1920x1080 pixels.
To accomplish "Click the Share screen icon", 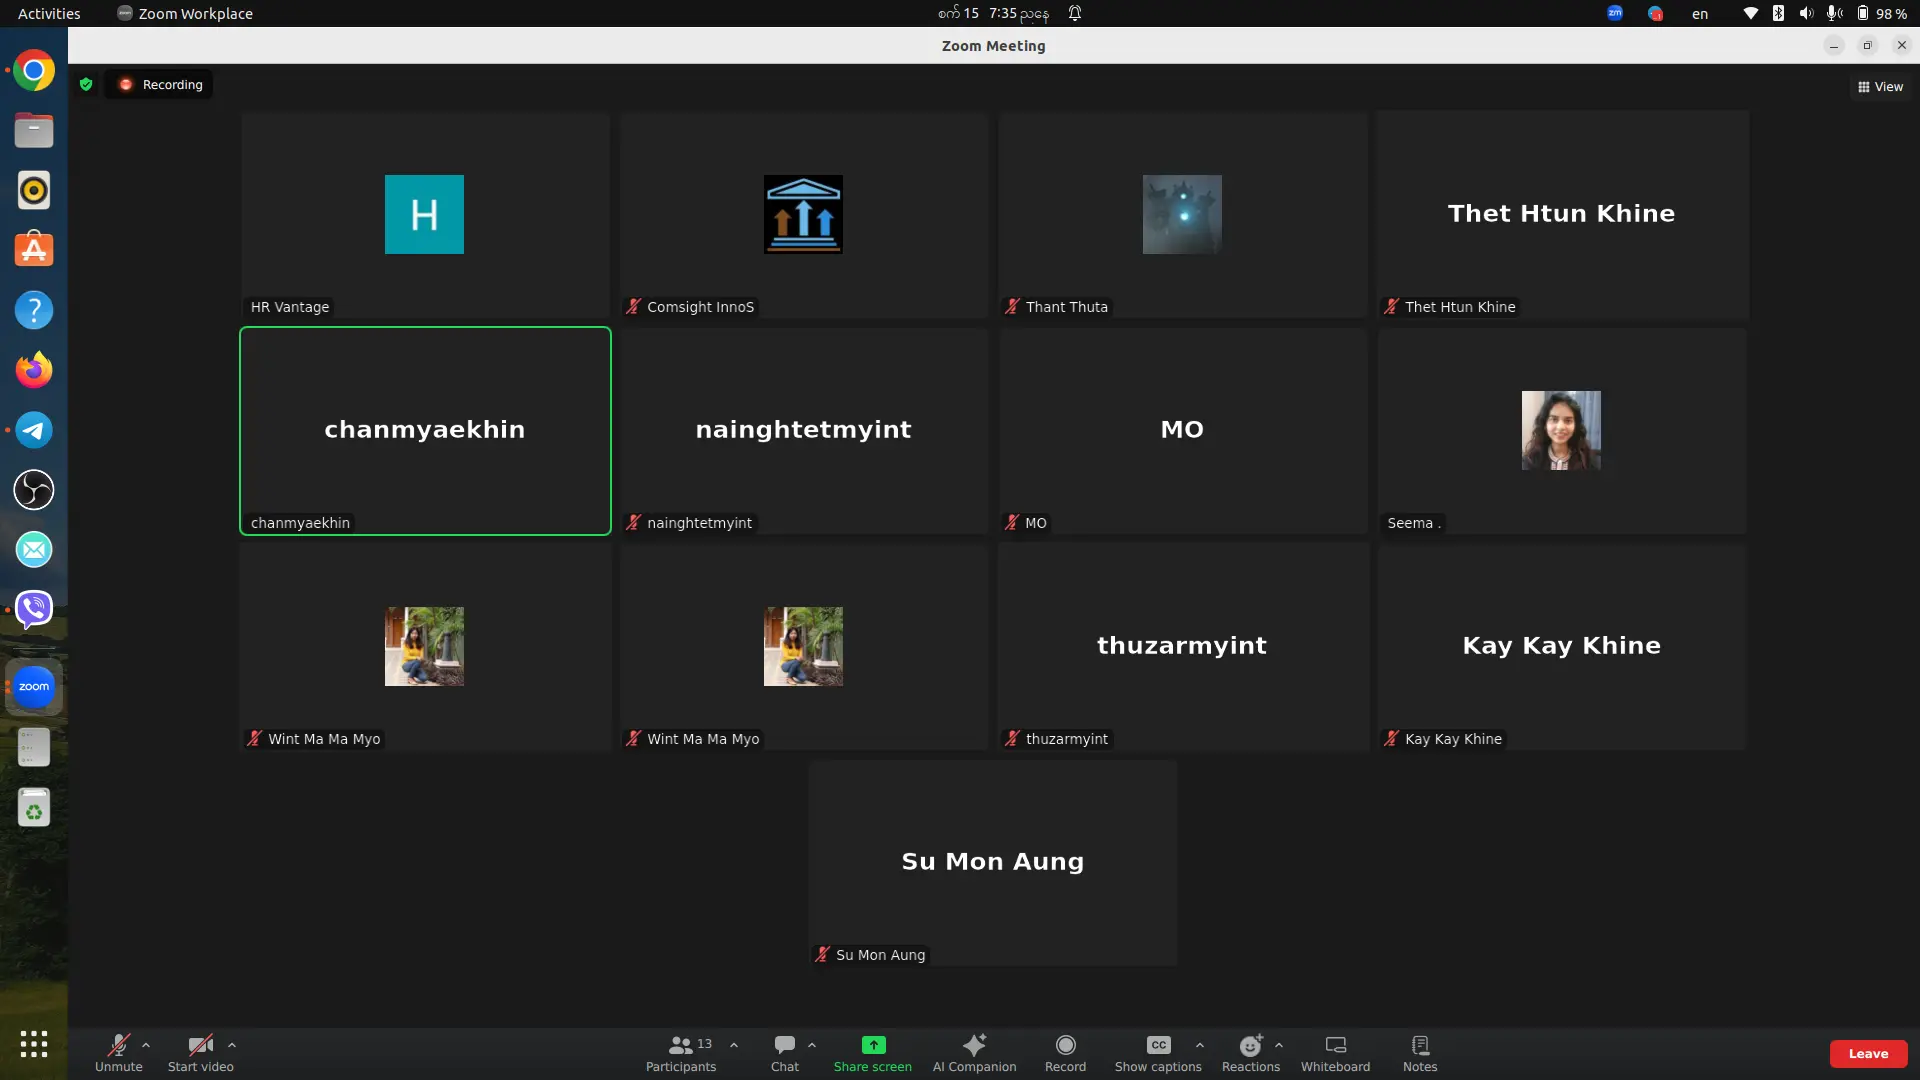I will click(873, 1046).
